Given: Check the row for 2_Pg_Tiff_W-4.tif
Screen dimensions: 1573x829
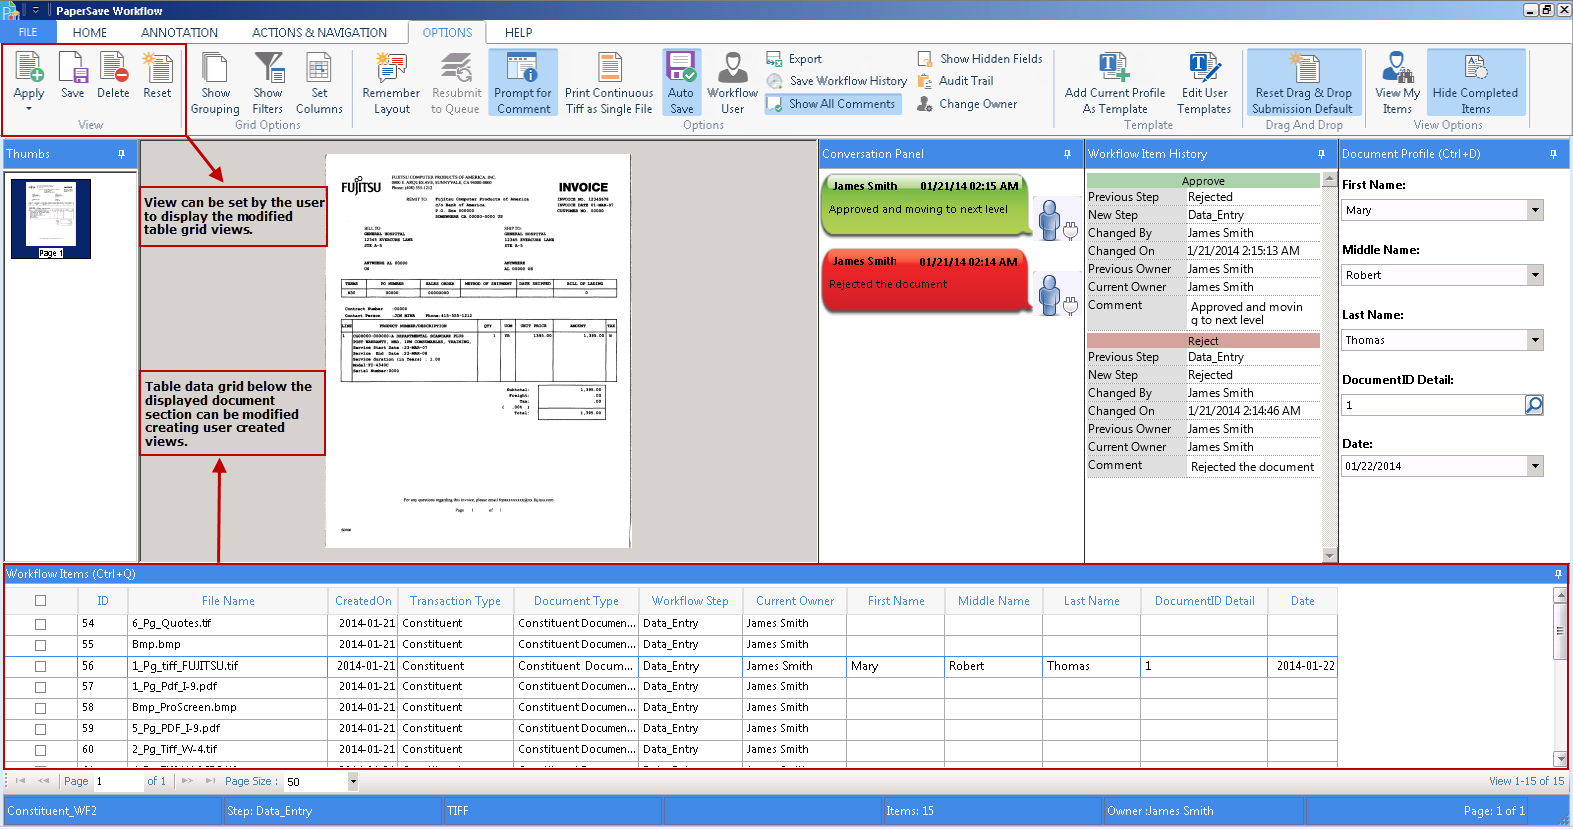Looking at the screenshot, I should tap(40, 750).
